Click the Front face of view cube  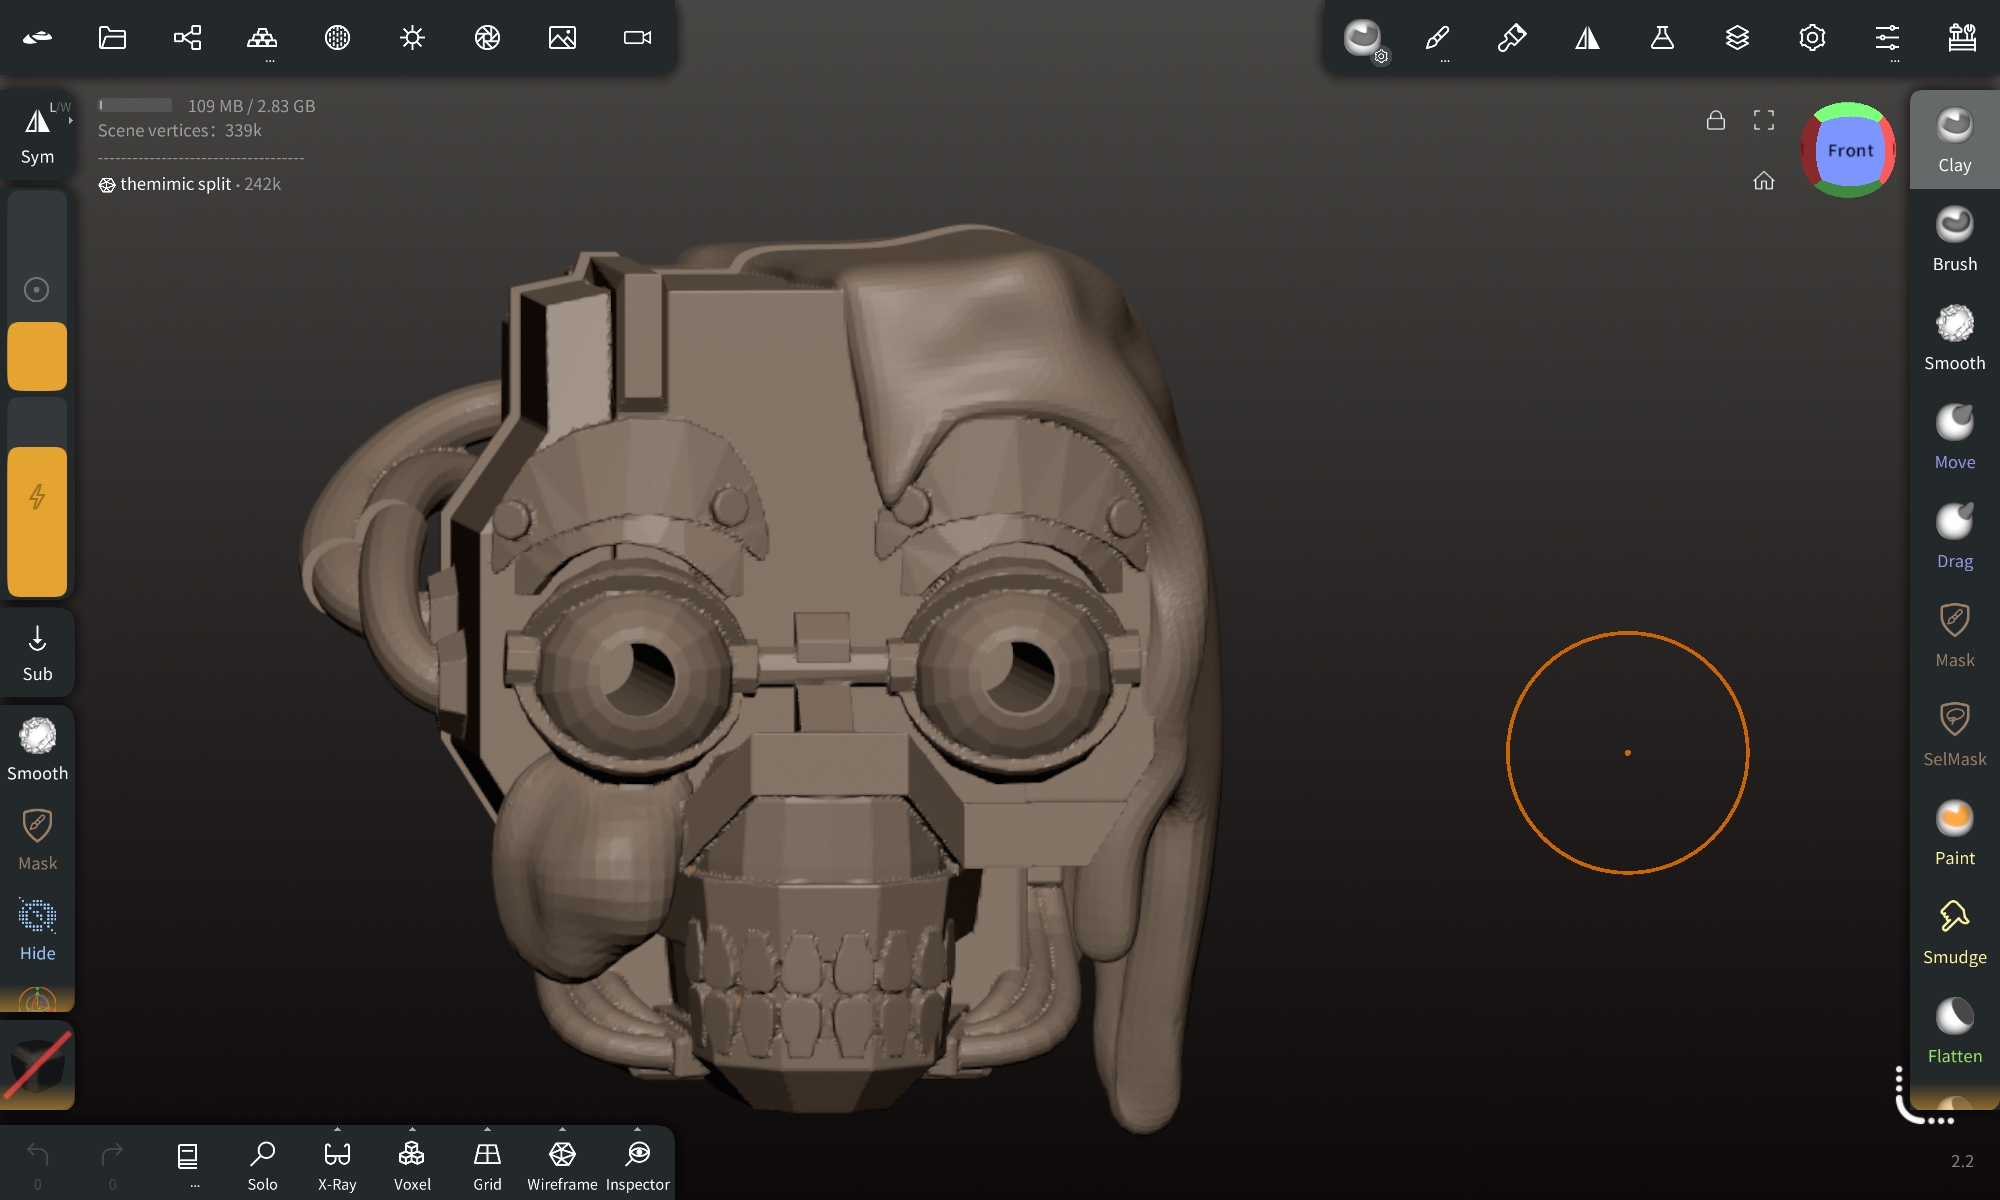(x=1849, y=150)
